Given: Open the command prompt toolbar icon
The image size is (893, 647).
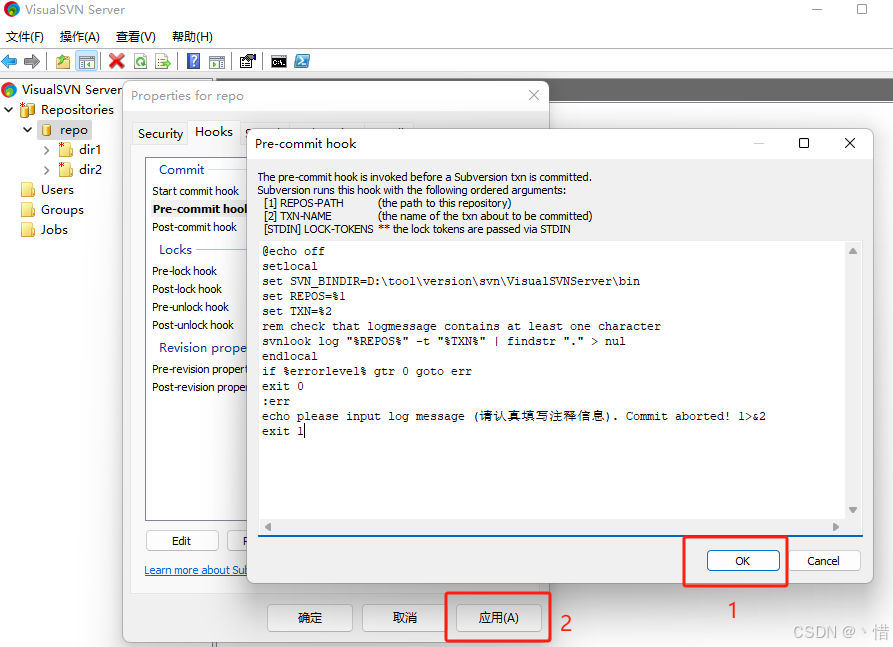Looking at the screenshot, I should point(278,61).
